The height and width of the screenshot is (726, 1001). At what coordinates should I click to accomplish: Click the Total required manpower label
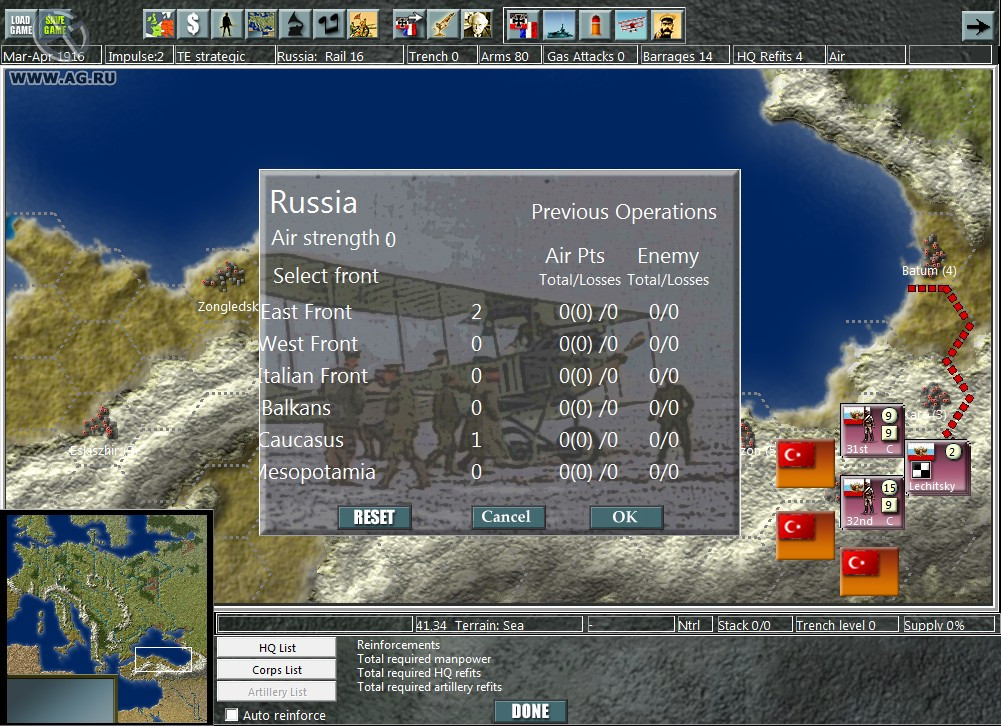(x=424, y=659)
